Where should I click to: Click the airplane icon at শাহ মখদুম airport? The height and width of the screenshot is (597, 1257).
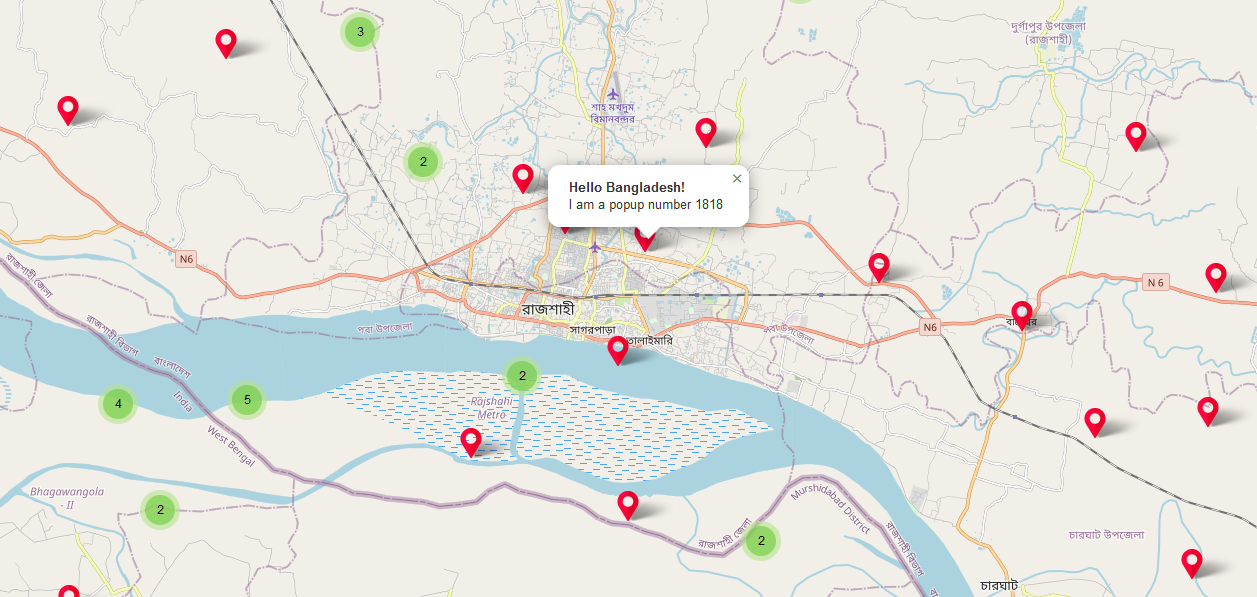(x=613, y=95)
